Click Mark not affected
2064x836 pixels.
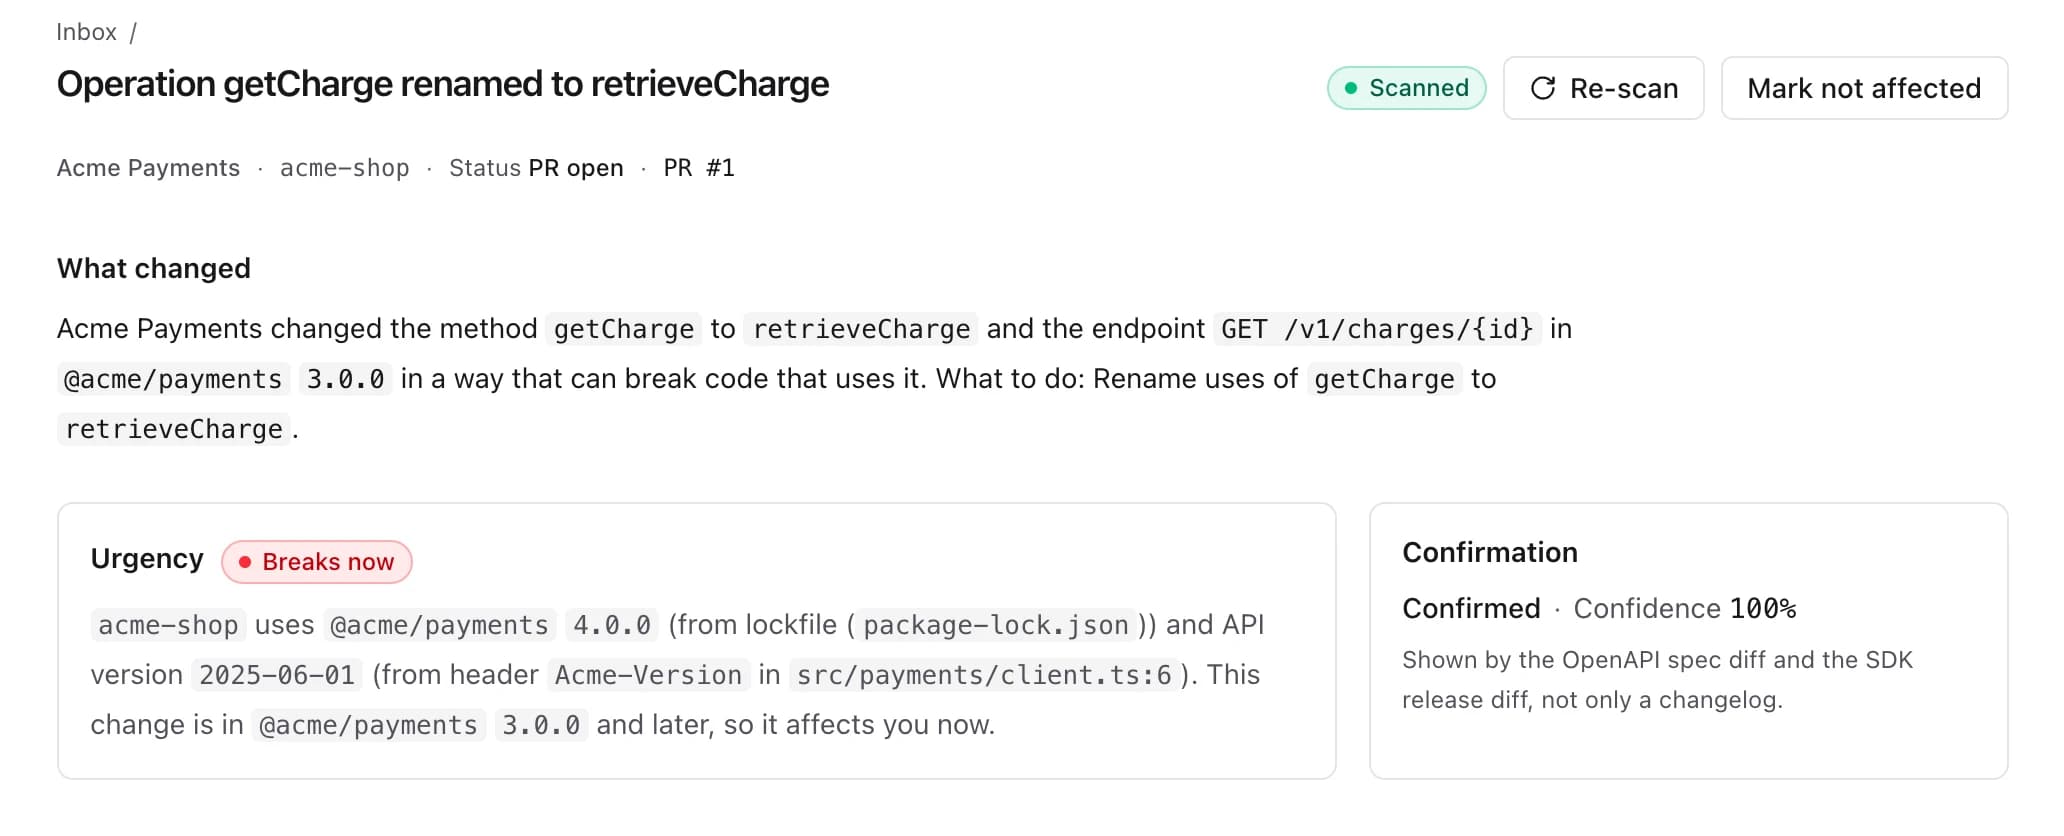tap(1864, 88)
